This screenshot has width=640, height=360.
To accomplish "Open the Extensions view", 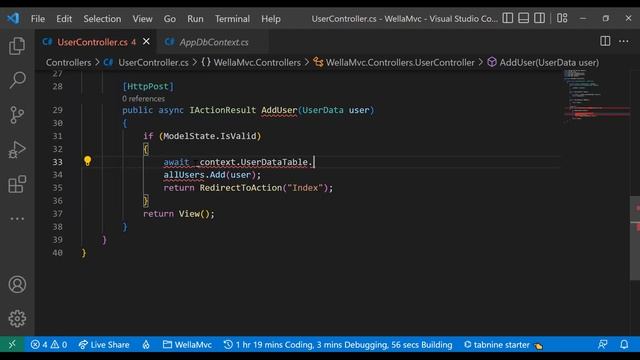I will [x=17, y=184].
